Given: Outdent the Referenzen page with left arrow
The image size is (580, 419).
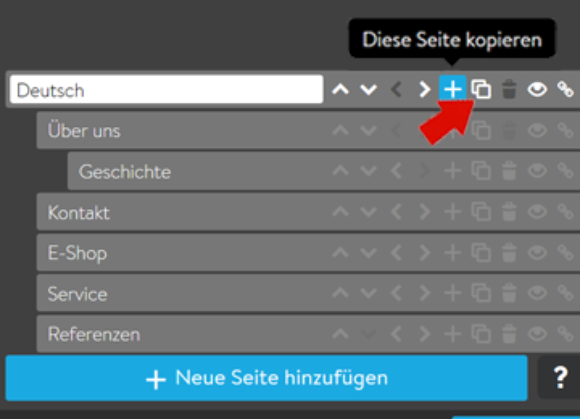Looking at the screenshot, I should point(397,334).
